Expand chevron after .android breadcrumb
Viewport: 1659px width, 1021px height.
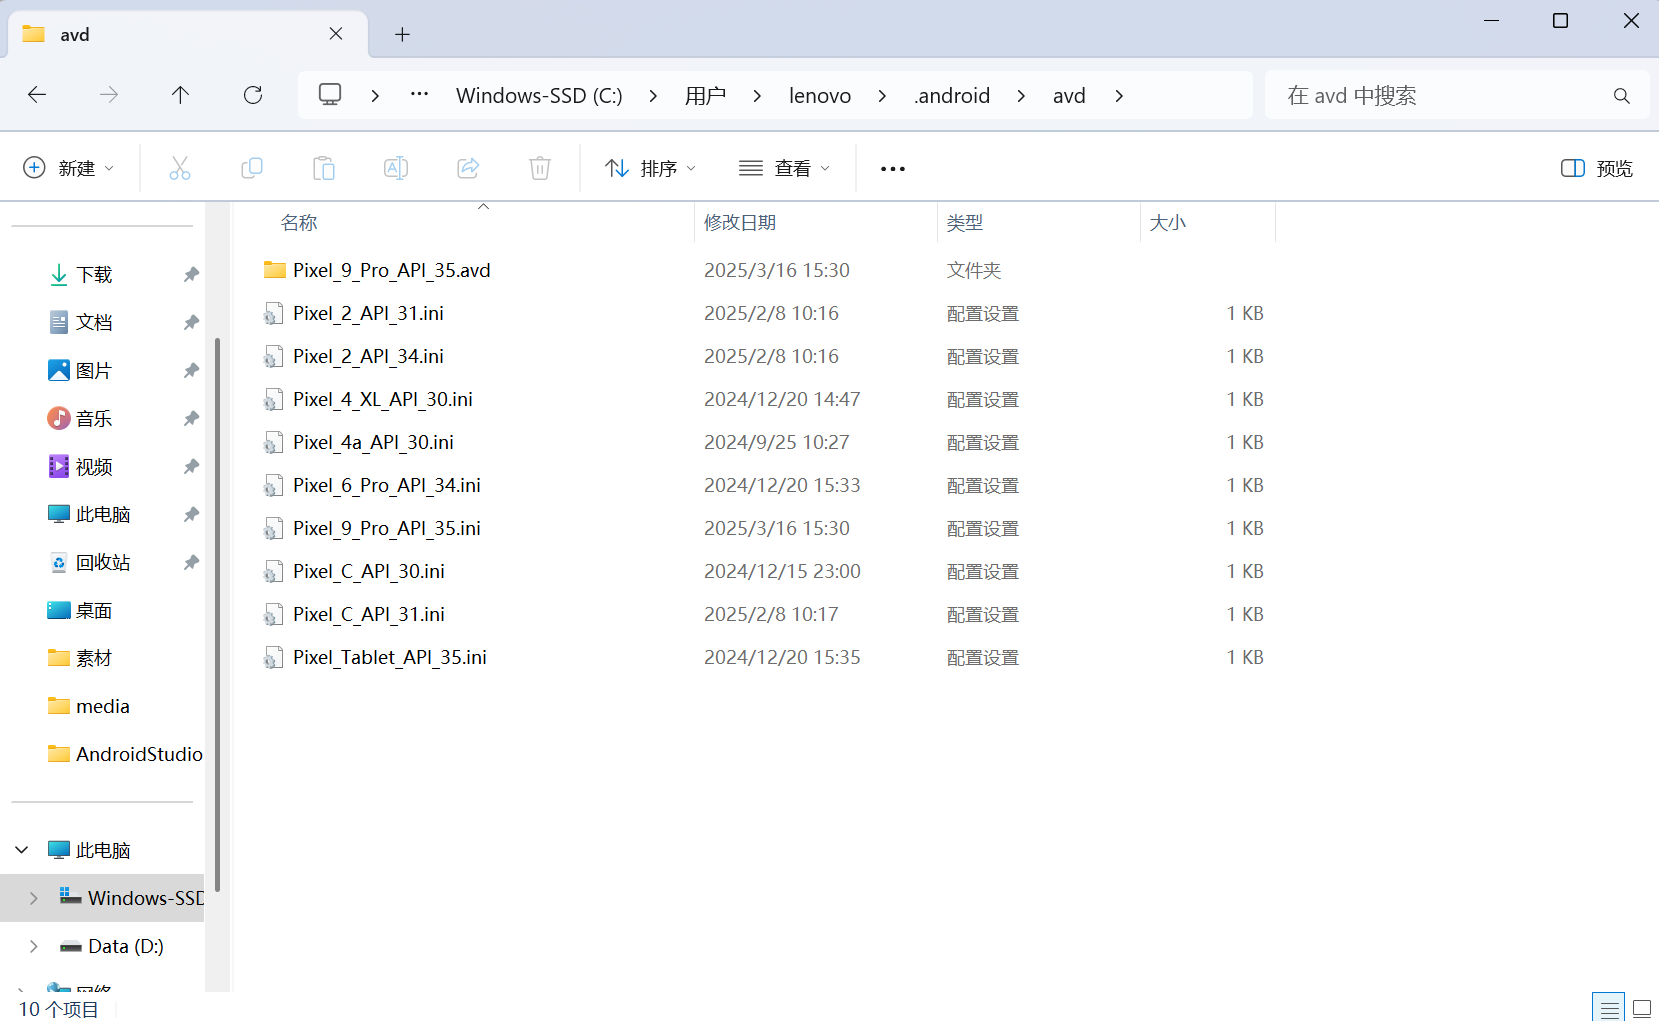[1021, 96]
